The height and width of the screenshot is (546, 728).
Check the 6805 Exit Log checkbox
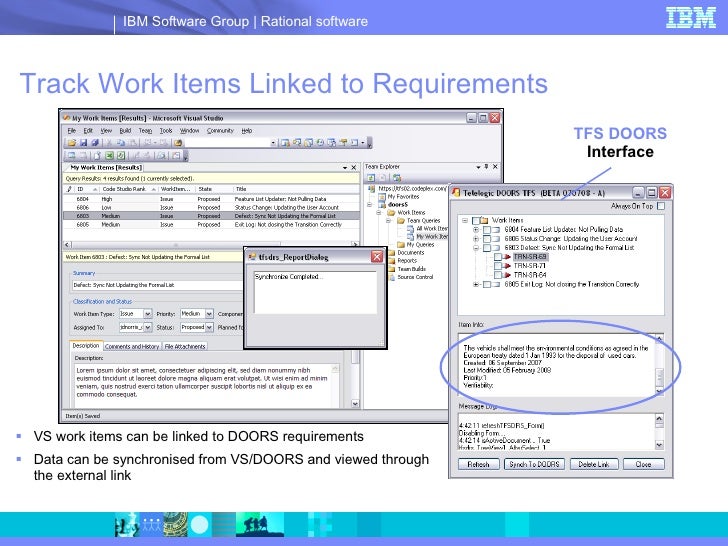coord(487,284)
